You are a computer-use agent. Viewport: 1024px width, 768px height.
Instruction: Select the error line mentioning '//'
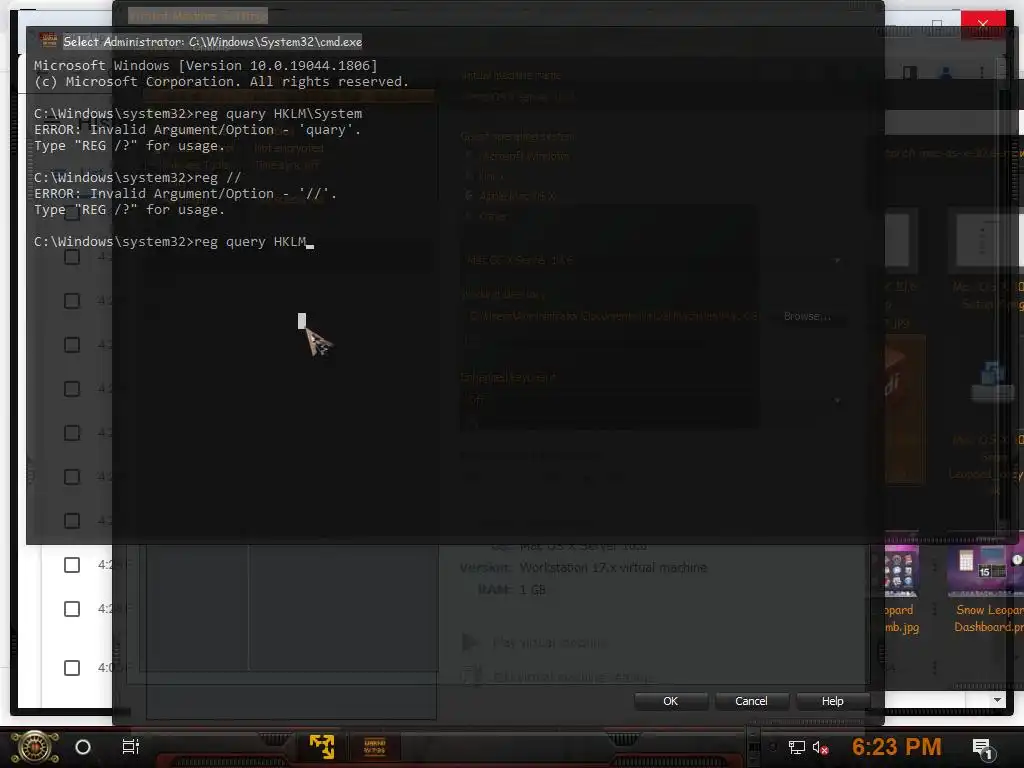(185, 193)
